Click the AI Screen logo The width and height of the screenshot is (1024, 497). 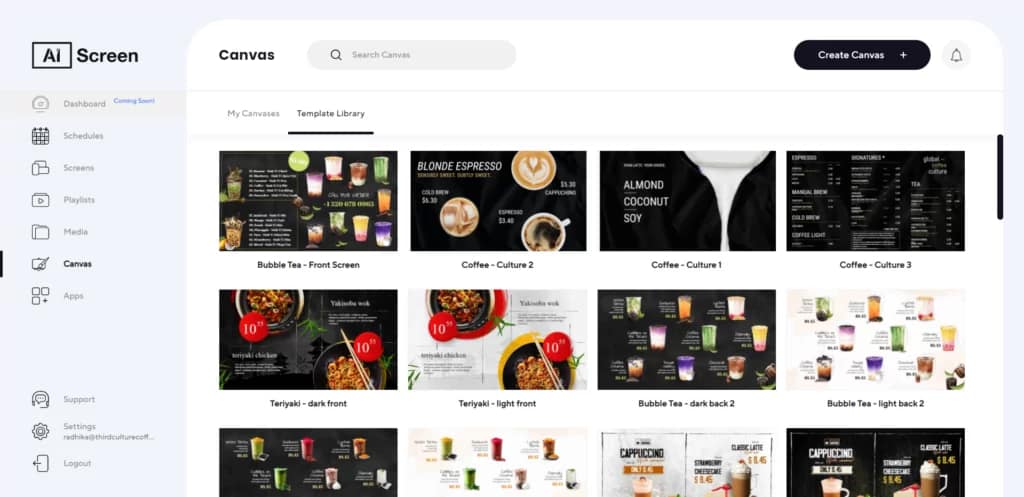(x=85, y=56)
